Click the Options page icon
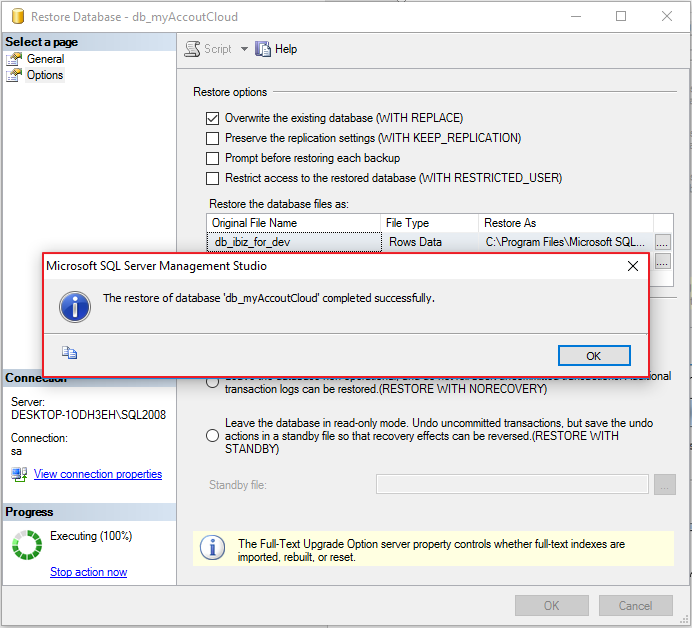Screen dimensions: 692x628 (14, 75)
